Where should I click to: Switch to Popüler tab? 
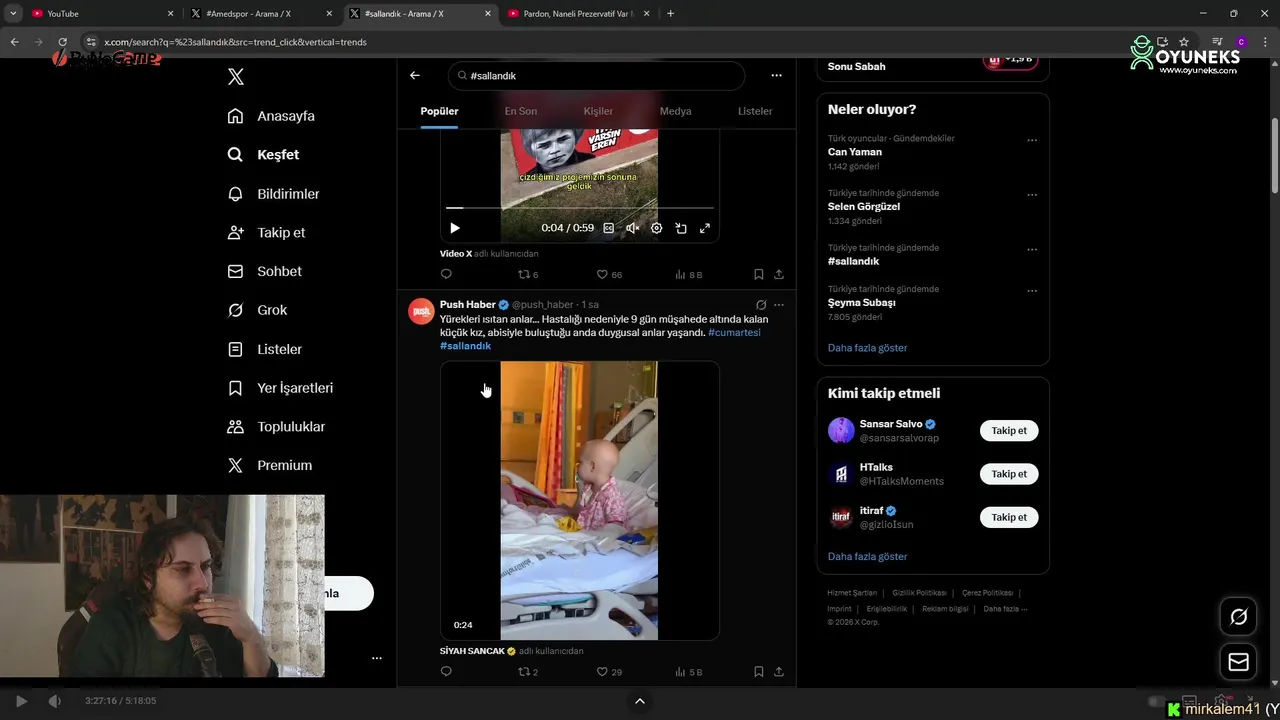[x=439, y=111]
